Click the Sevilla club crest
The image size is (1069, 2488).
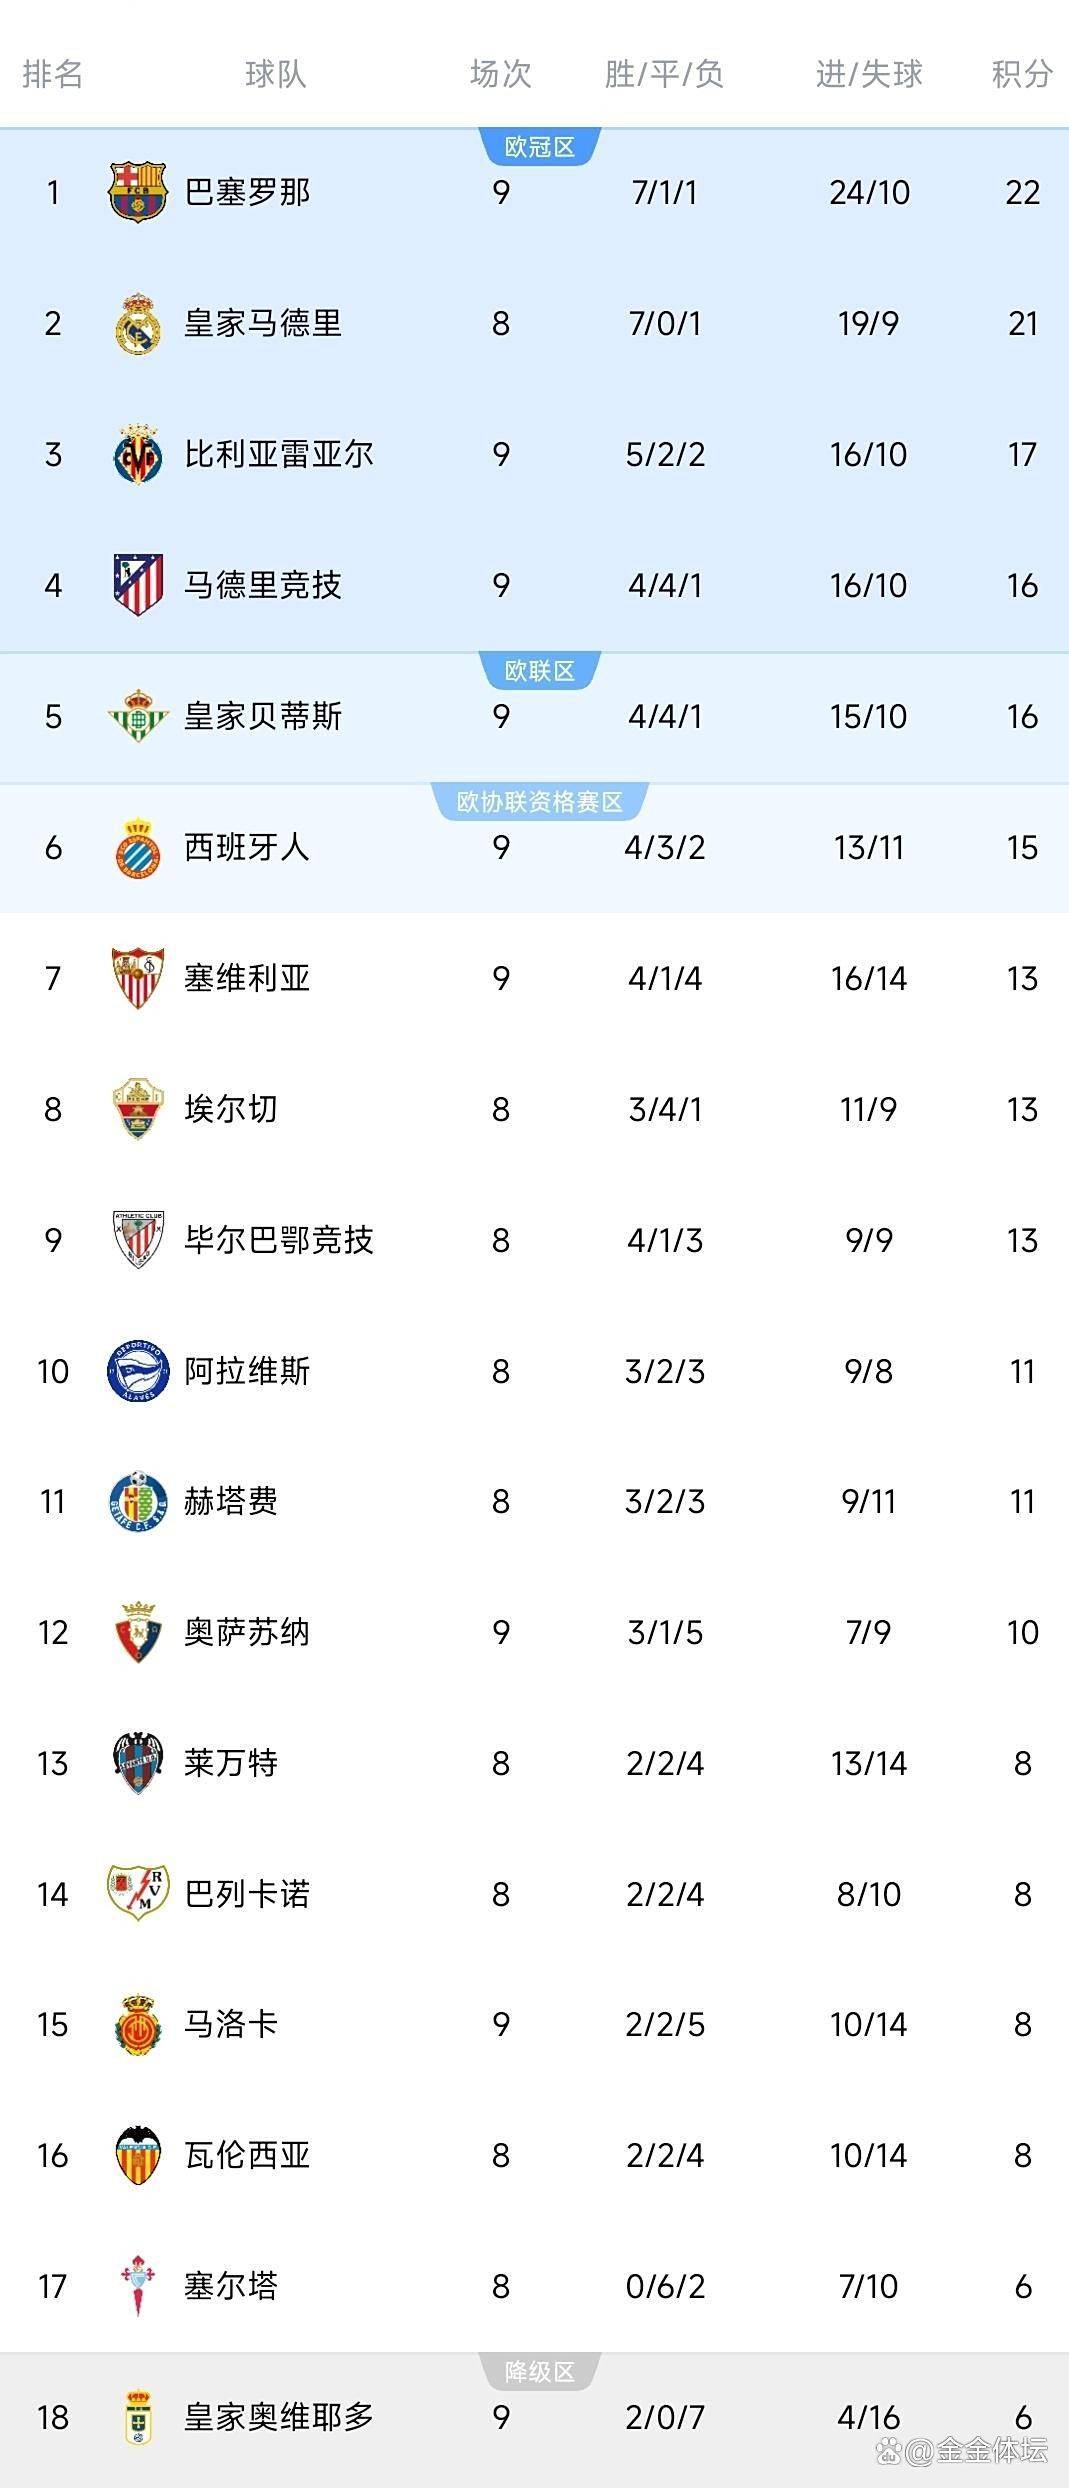[137, 978]
